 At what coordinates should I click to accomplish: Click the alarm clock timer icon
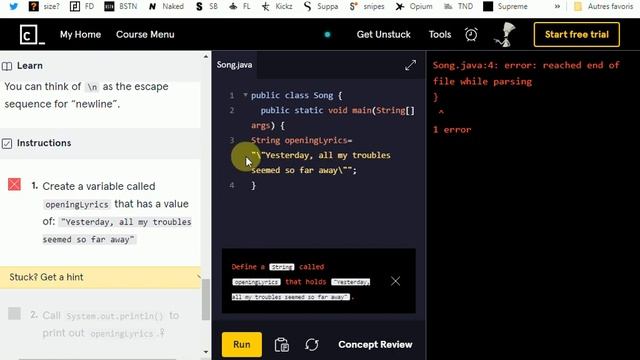pos(471,35)
